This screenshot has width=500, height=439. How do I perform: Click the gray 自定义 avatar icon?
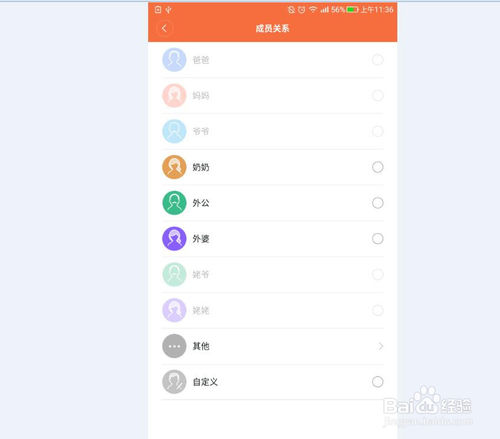pos(174,382)
